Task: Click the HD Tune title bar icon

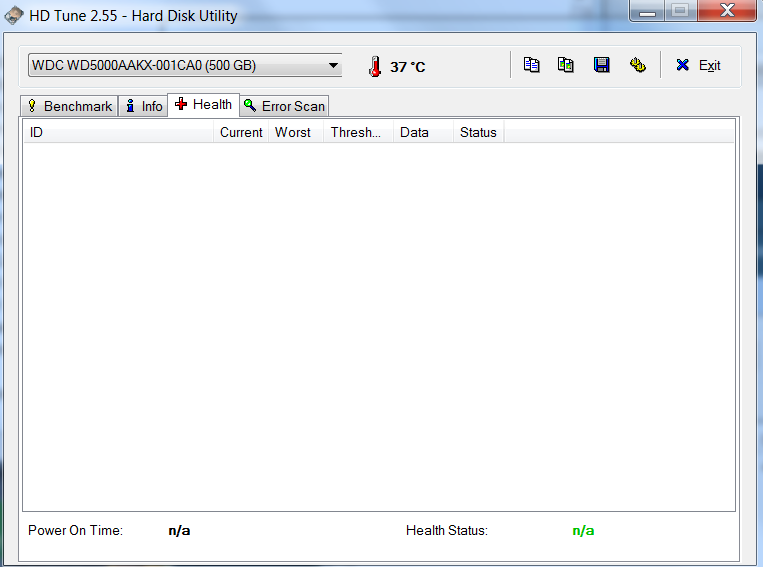Action: [x=14, y=16]
